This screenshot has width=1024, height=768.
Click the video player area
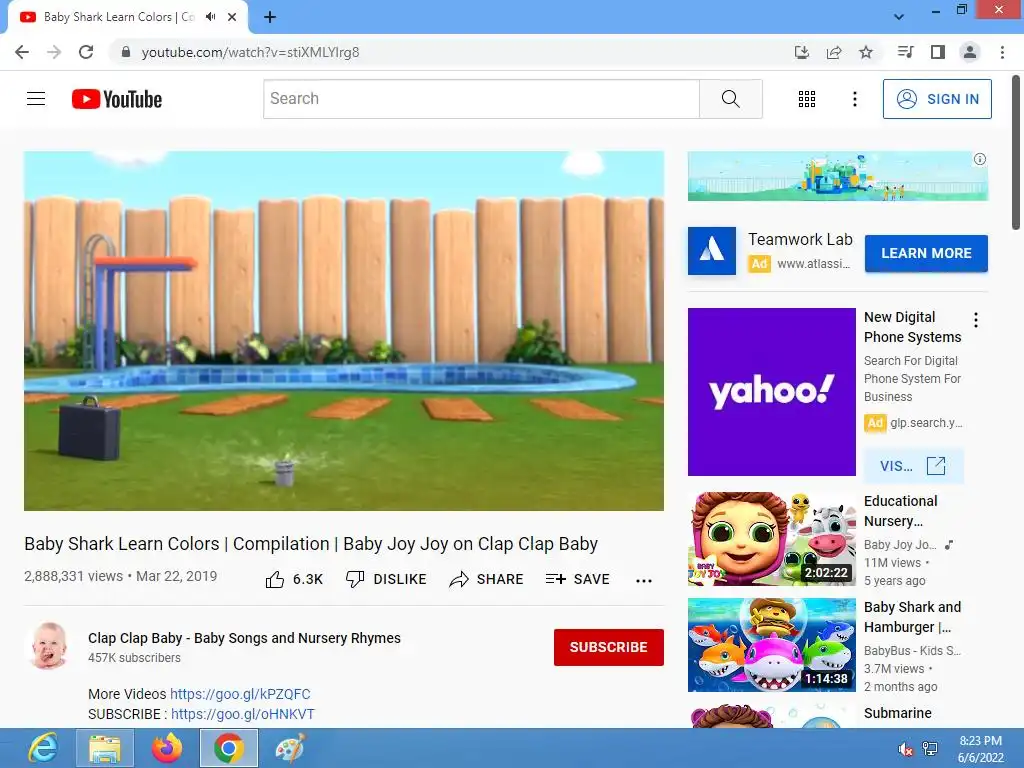click(x=344, y=331)
